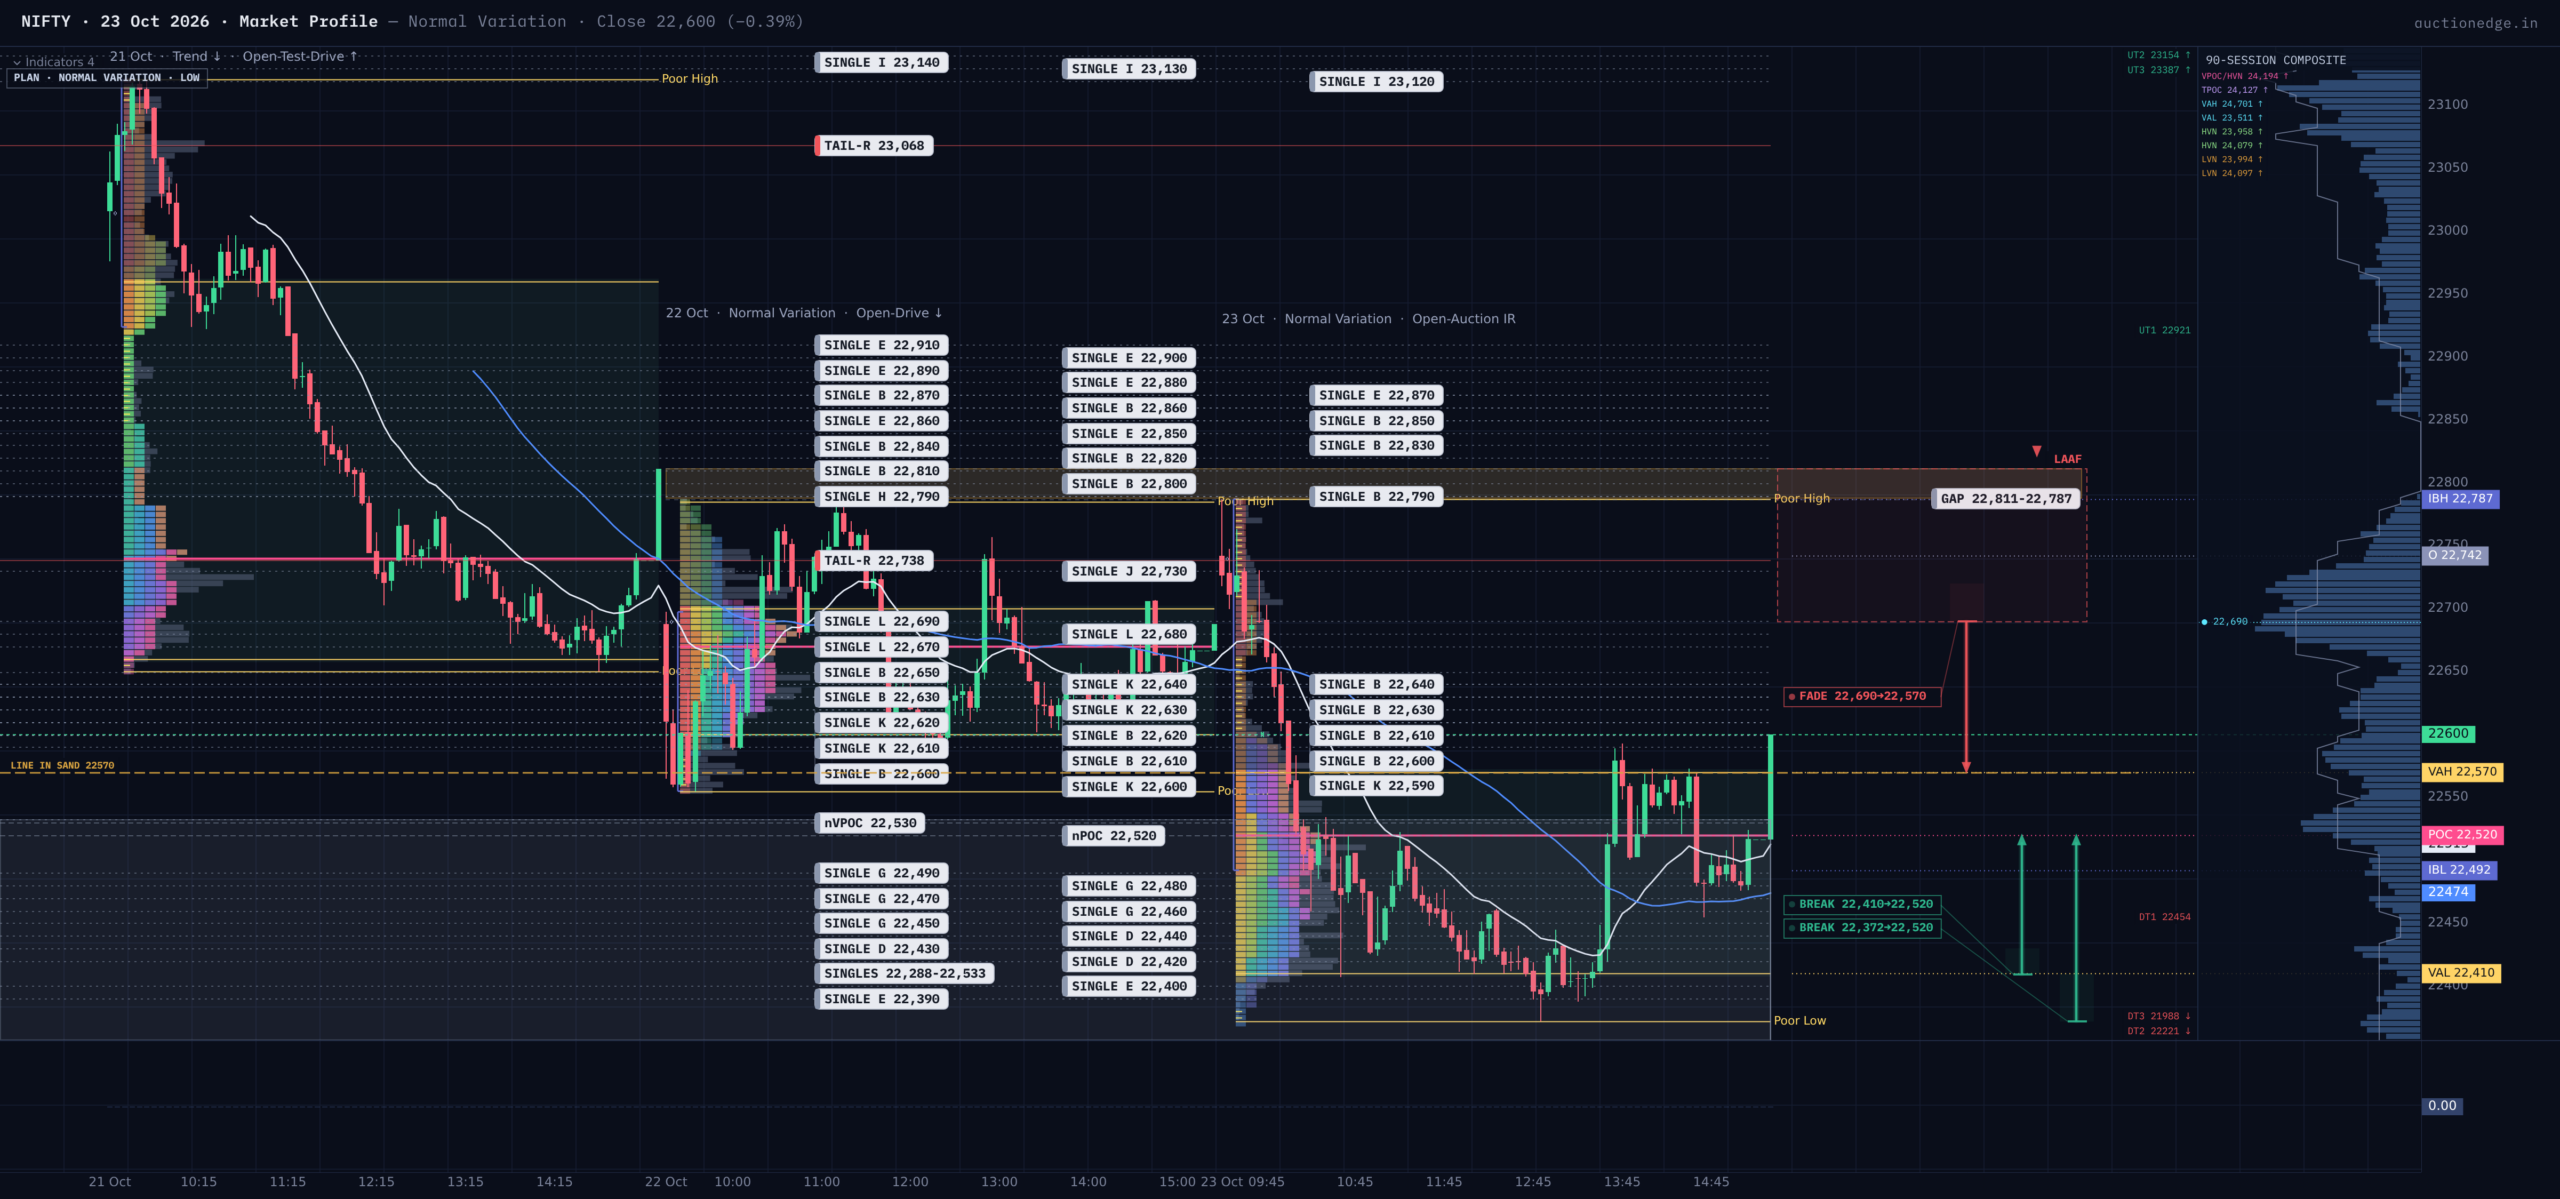Click the FADE 22,690→22,570 signal tag
Image resolution: width=2560 pixels, height=1199 pixels.
[x=1862, y=696]
